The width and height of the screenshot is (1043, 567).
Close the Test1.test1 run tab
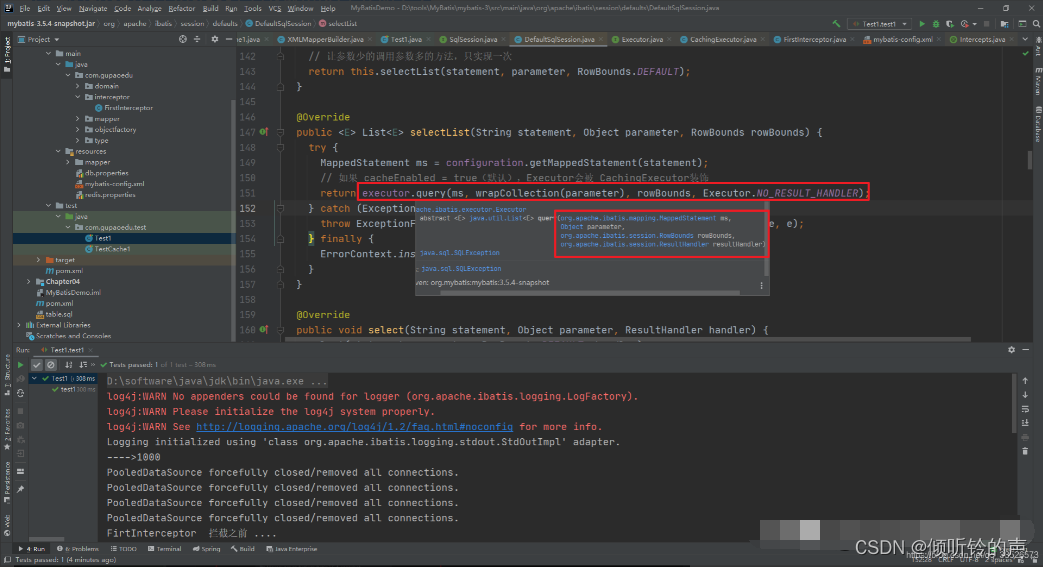point(90,350)
